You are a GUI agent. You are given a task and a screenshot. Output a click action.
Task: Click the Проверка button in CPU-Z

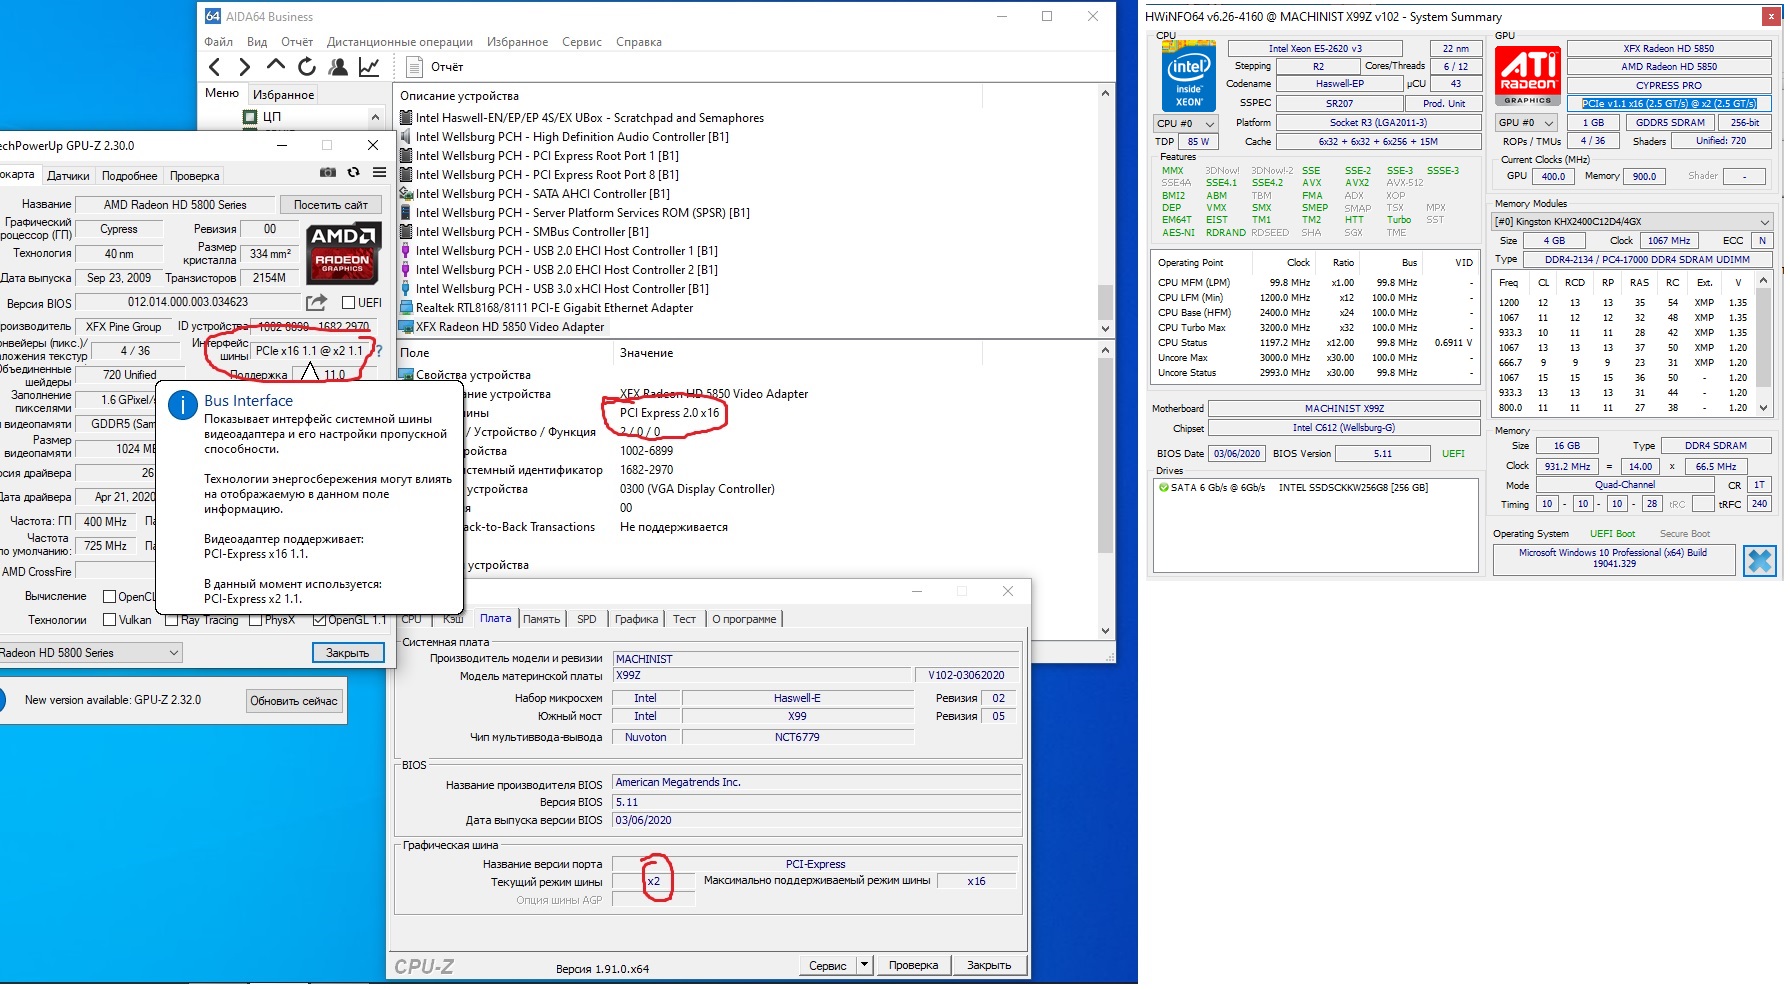(x=913, y=965)
